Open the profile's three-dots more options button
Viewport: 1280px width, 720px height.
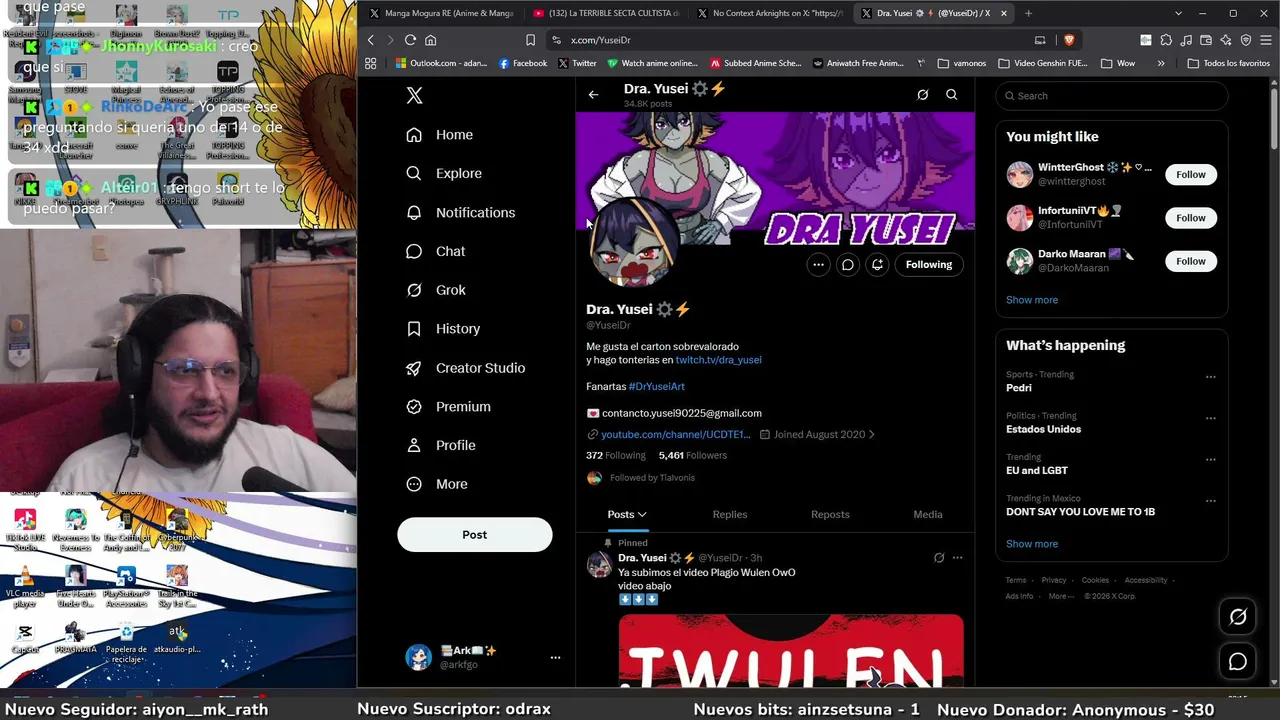(x=818, y=265)
